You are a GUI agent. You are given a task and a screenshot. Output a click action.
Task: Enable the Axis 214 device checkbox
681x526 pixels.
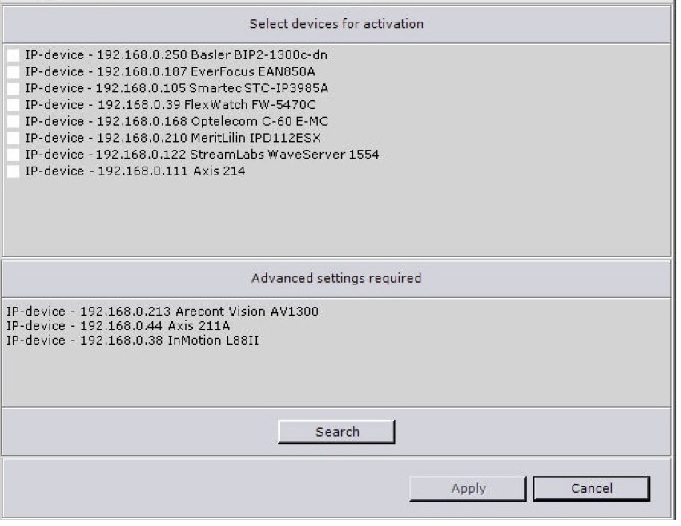point(13,171)
